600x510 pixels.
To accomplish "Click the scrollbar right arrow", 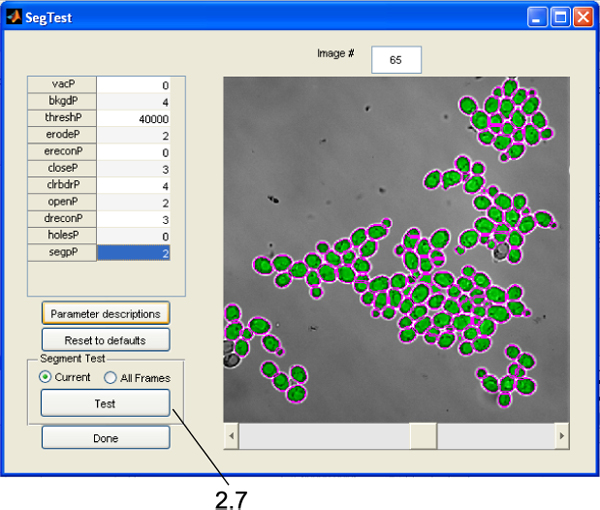I will tap(561, 437).
